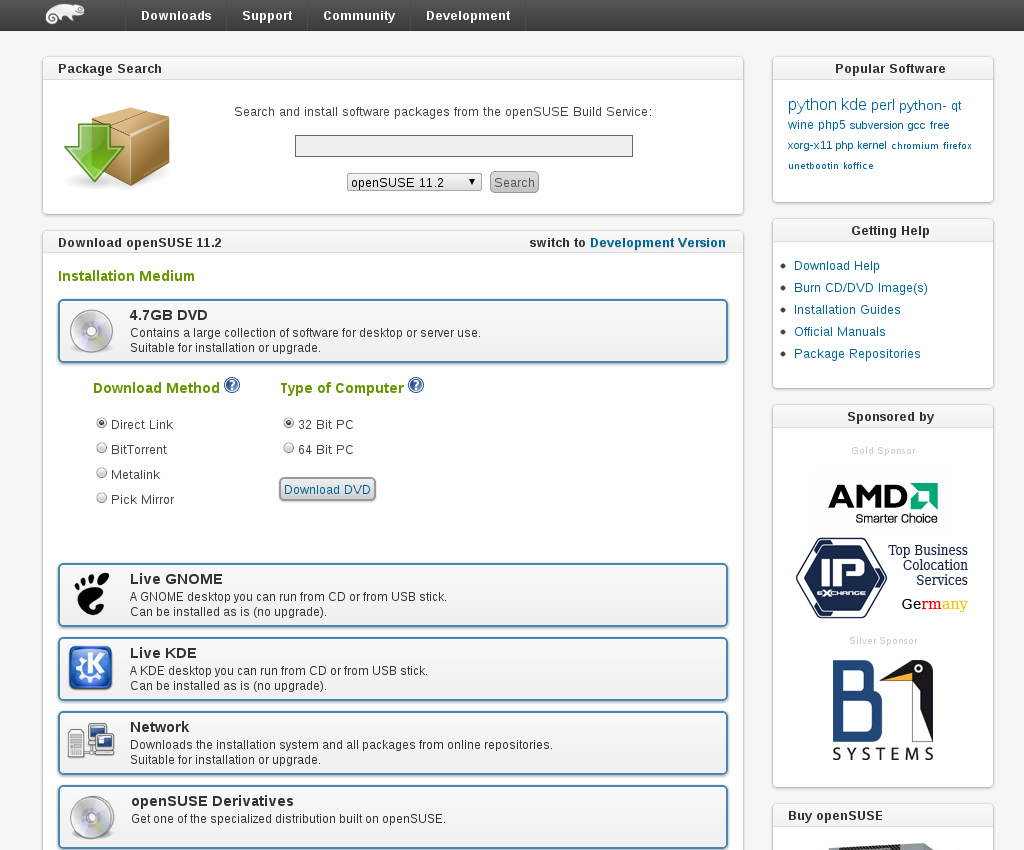Click the package search text field
The height and width of the screenshot is (850, 1024).
[463, 146]
